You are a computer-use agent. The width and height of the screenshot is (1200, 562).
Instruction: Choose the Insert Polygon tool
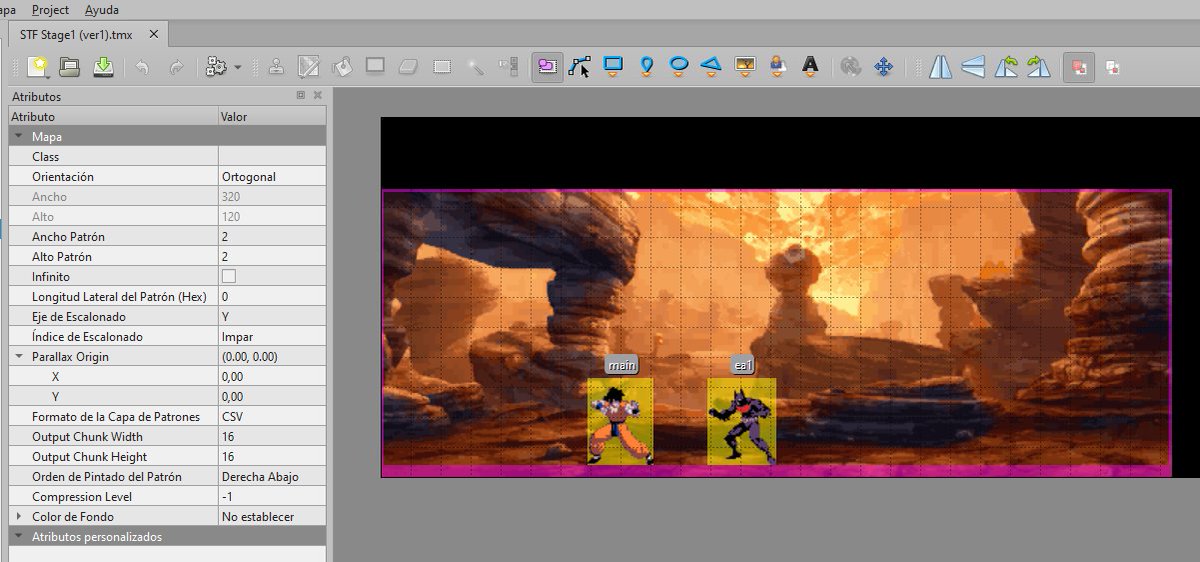(711, 67)
